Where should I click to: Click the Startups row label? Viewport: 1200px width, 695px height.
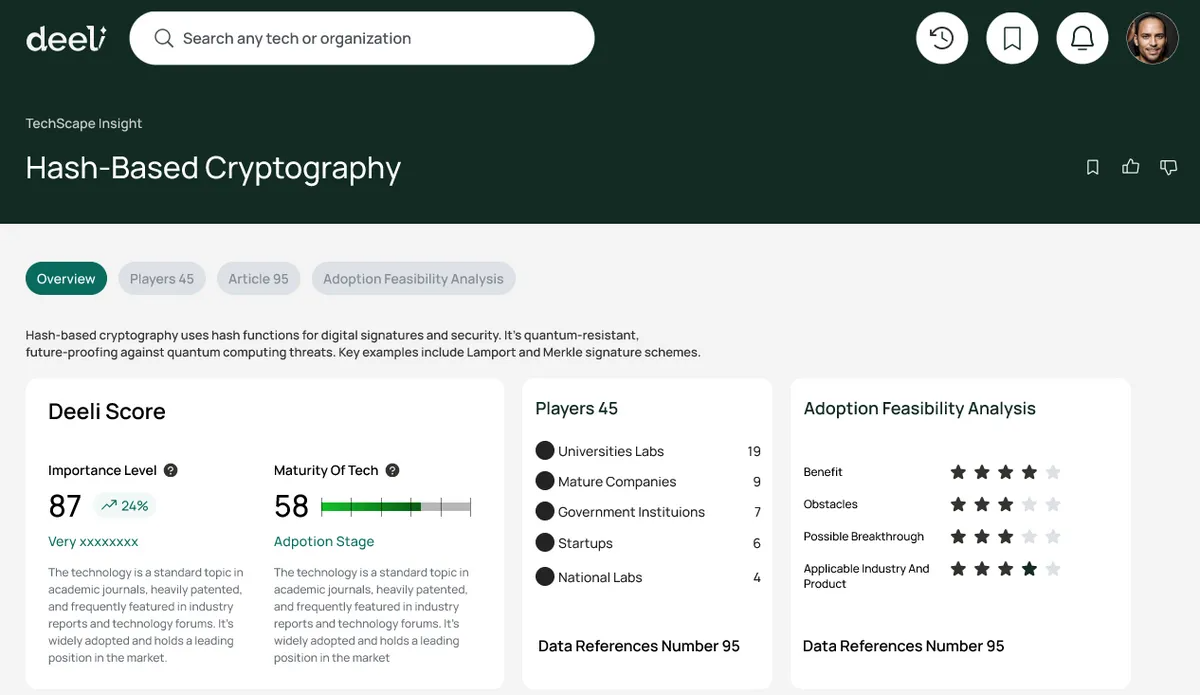(x=585, y=543)
